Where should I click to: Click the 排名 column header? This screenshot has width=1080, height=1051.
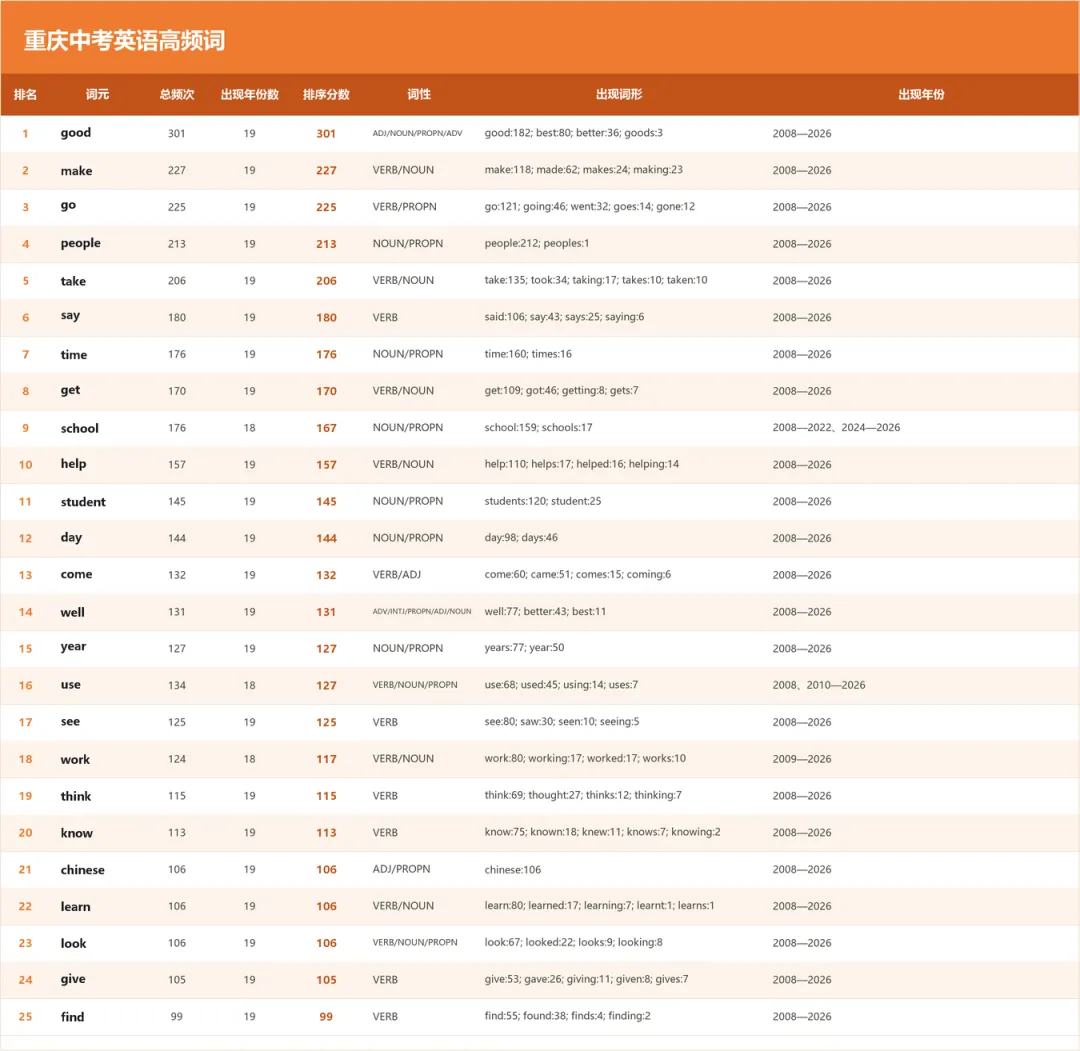(x=25, y=94)
